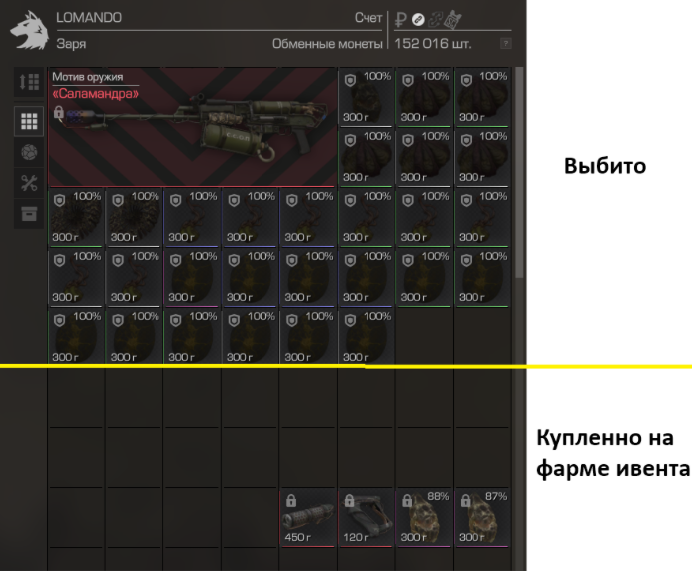This screenshot has width=692, height=571.
Task: Click the "Счет" account label
Action: [369, 18]
